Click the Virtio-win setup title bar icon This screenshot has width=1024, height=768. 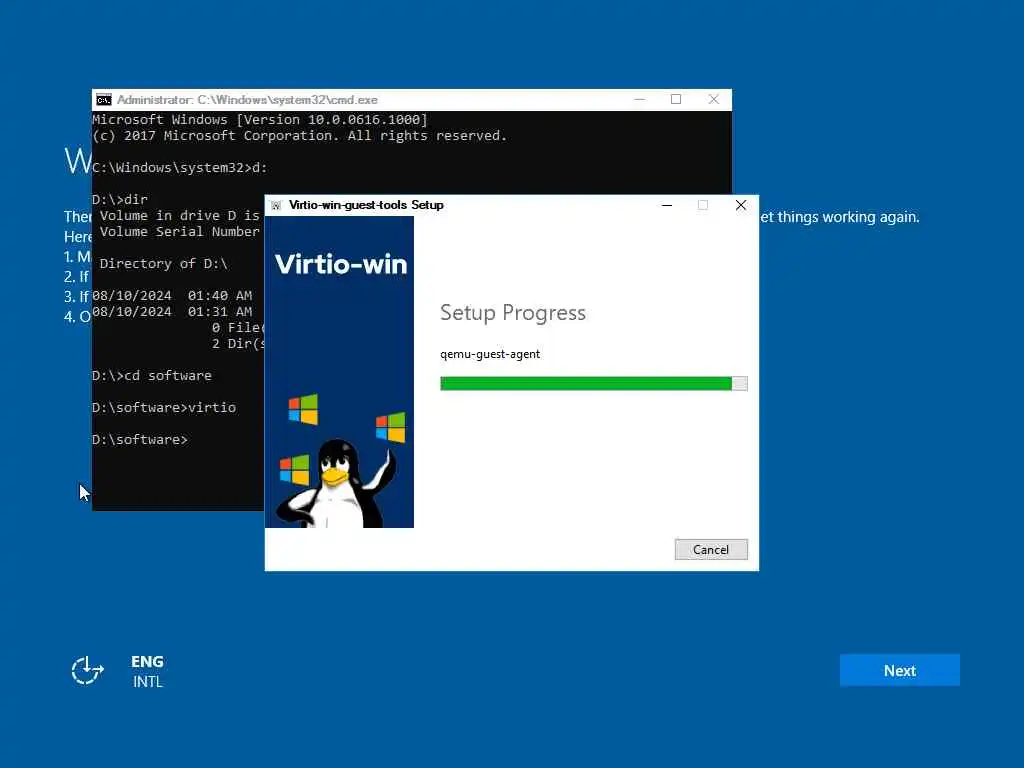[x=276, y=206]
